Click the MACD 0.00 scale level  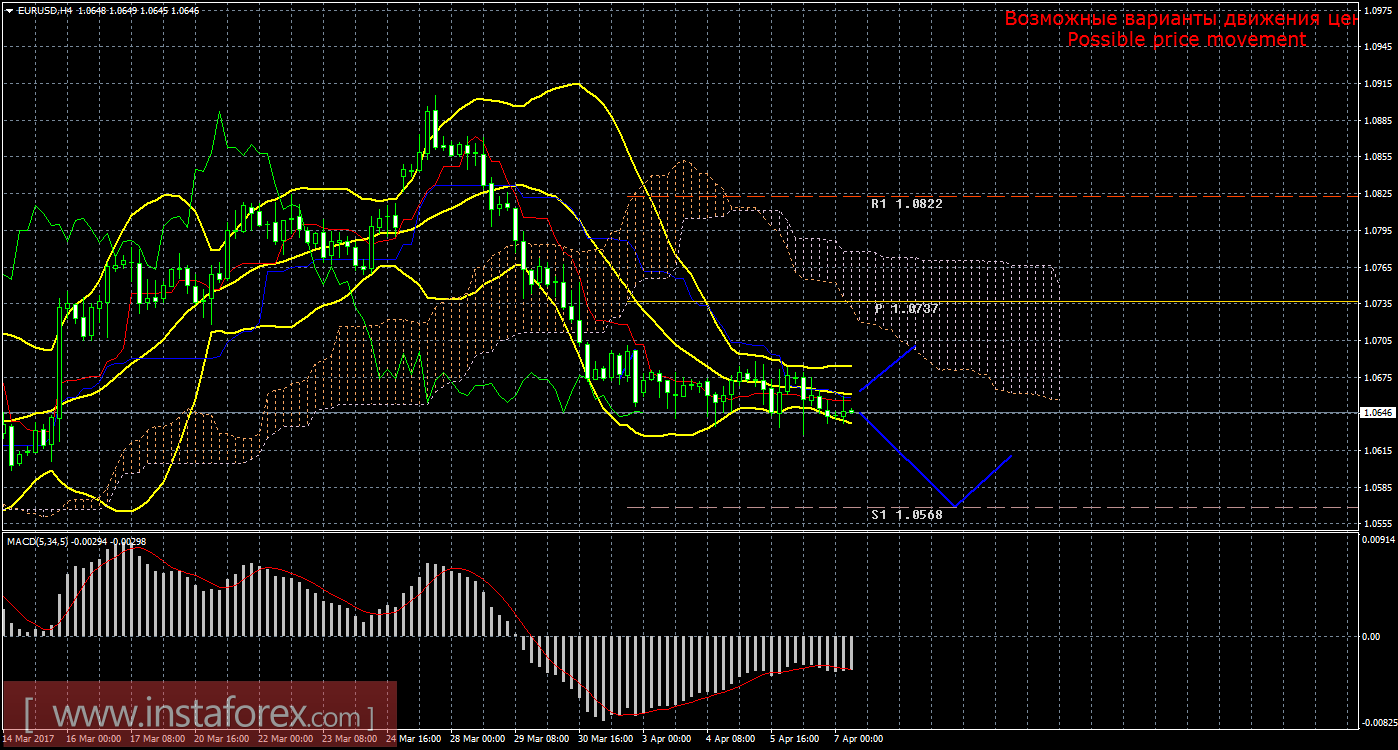point(1372,636)
